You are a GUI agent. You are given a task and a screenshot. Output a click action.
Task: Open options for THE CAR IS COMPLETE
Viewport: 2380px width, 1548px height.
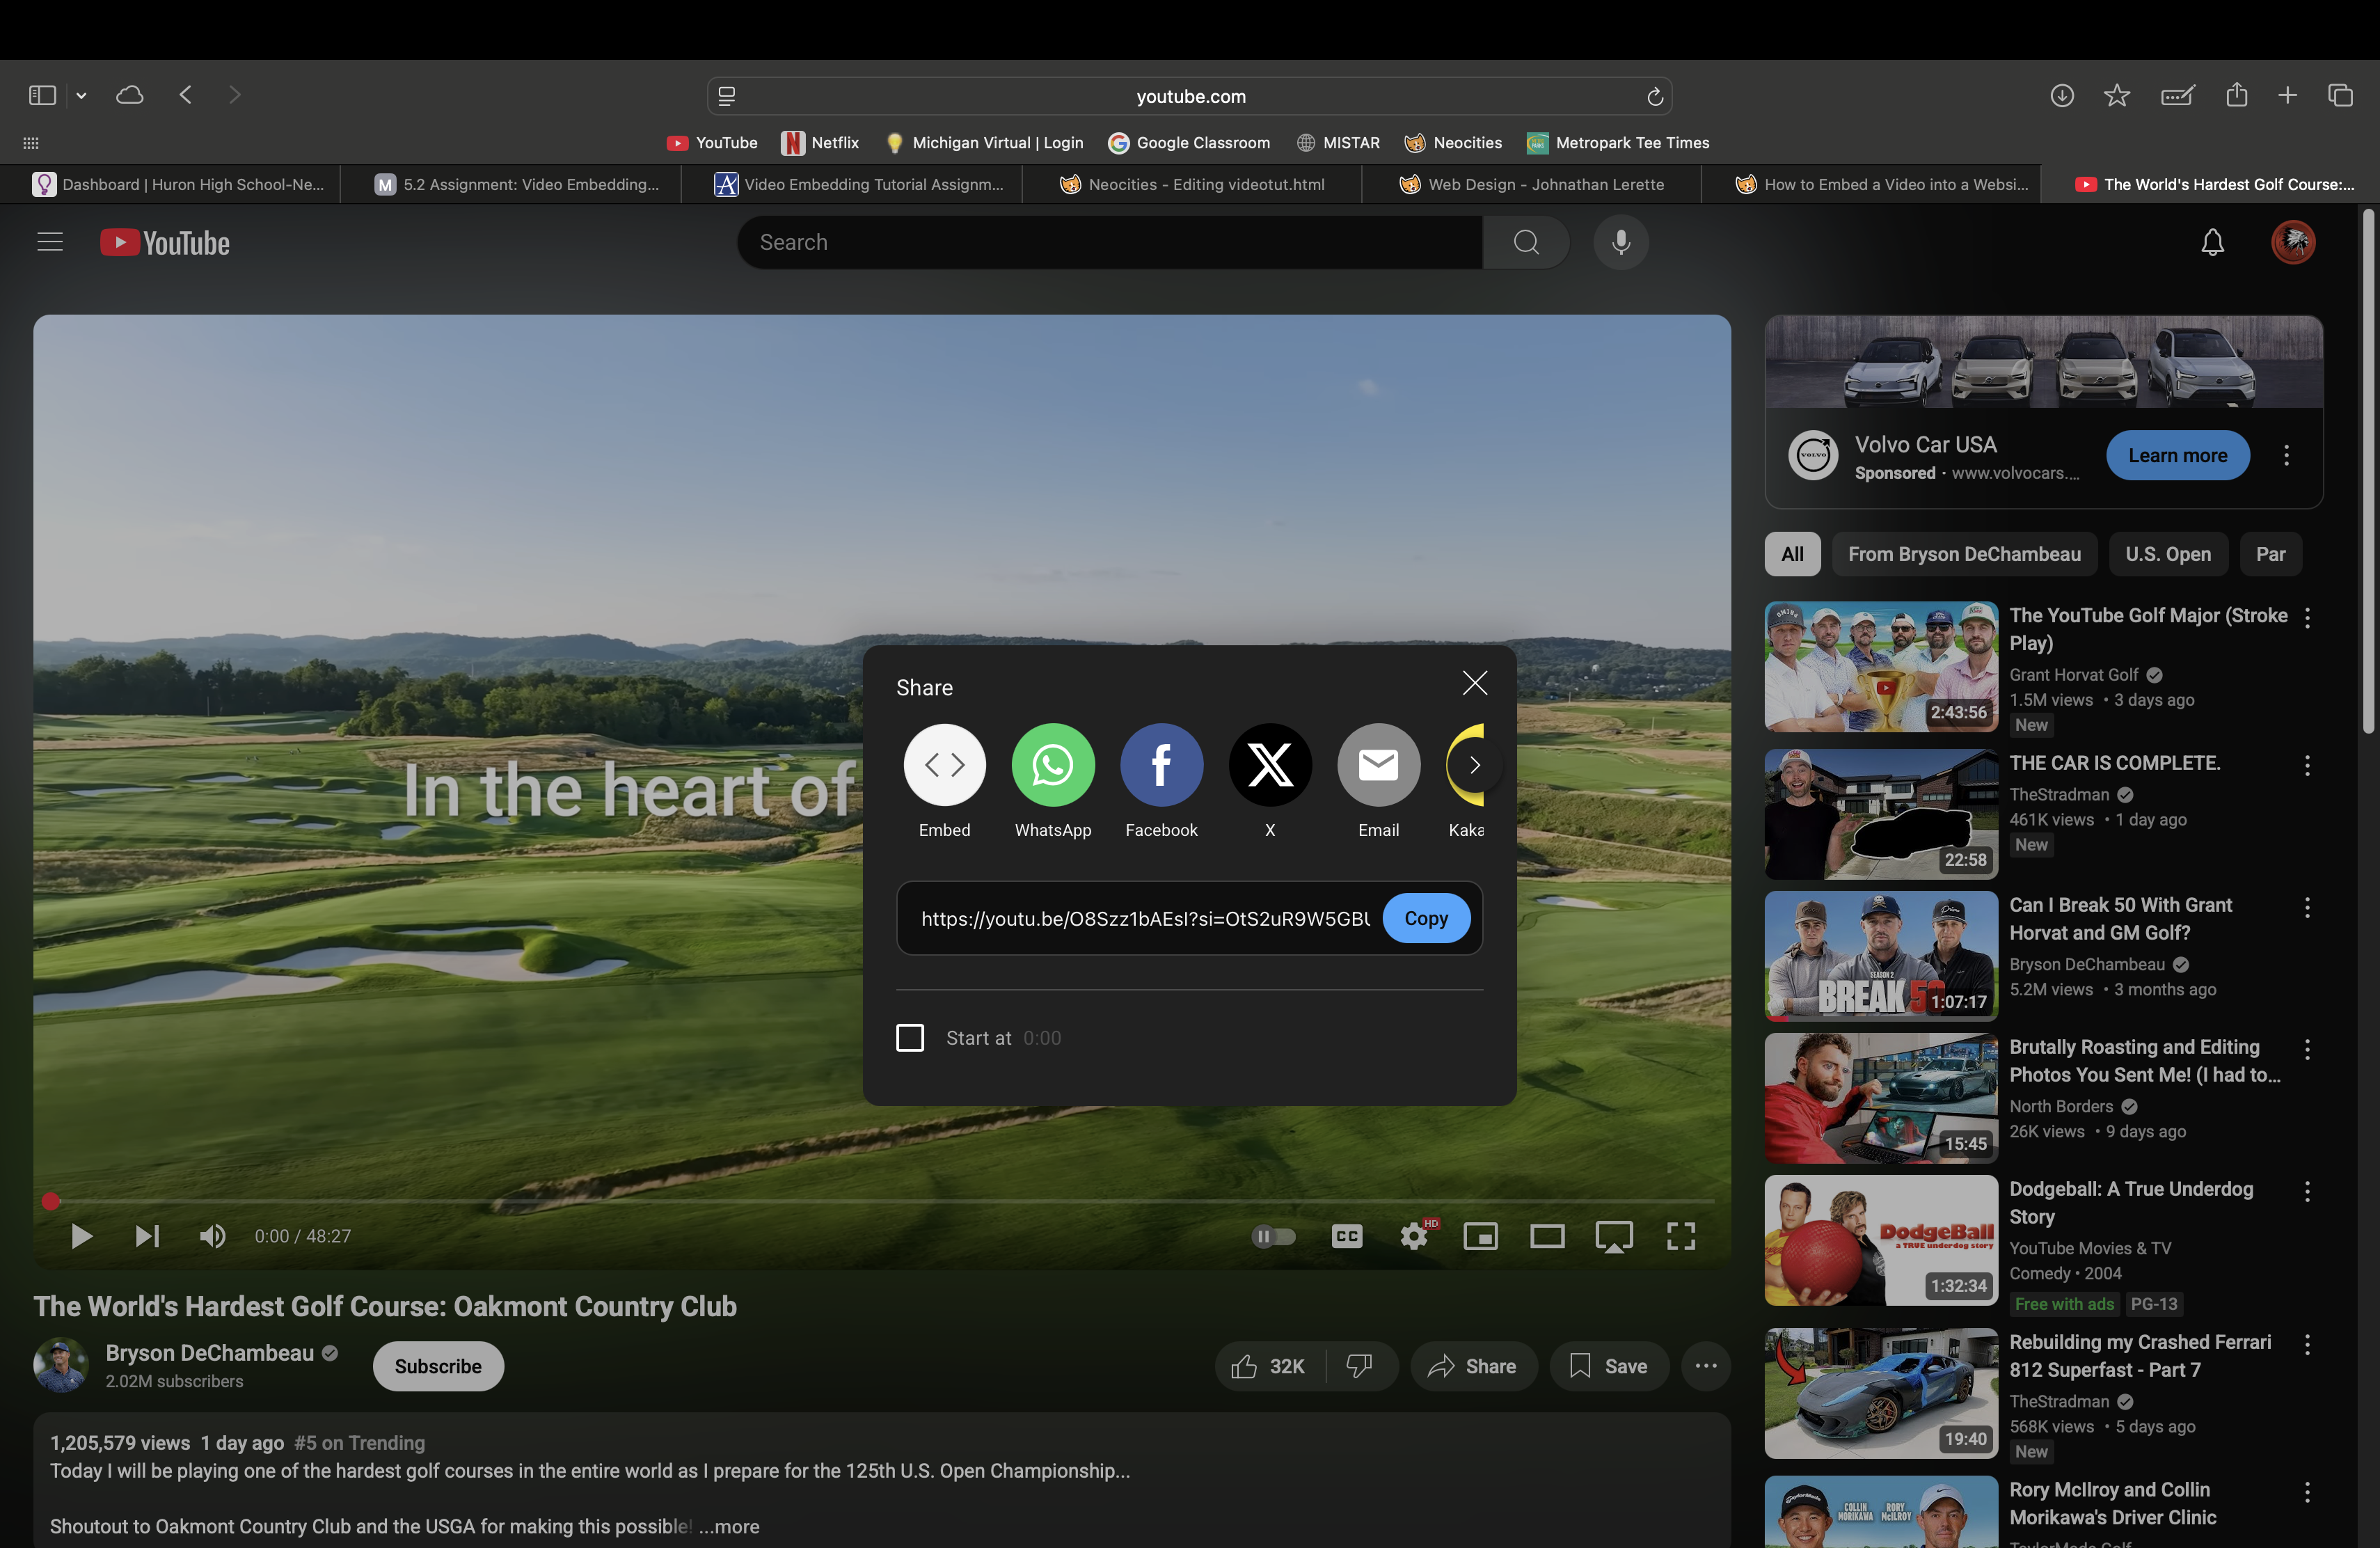pyautogui.click(x=2308, y=766)
